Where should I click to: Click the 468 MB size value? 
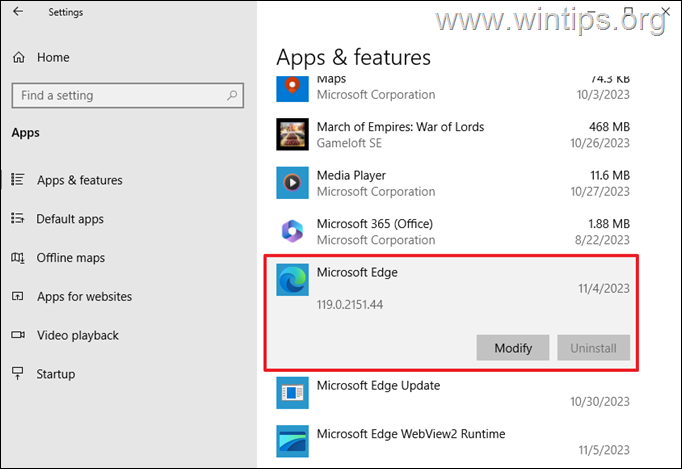point(609,127)
